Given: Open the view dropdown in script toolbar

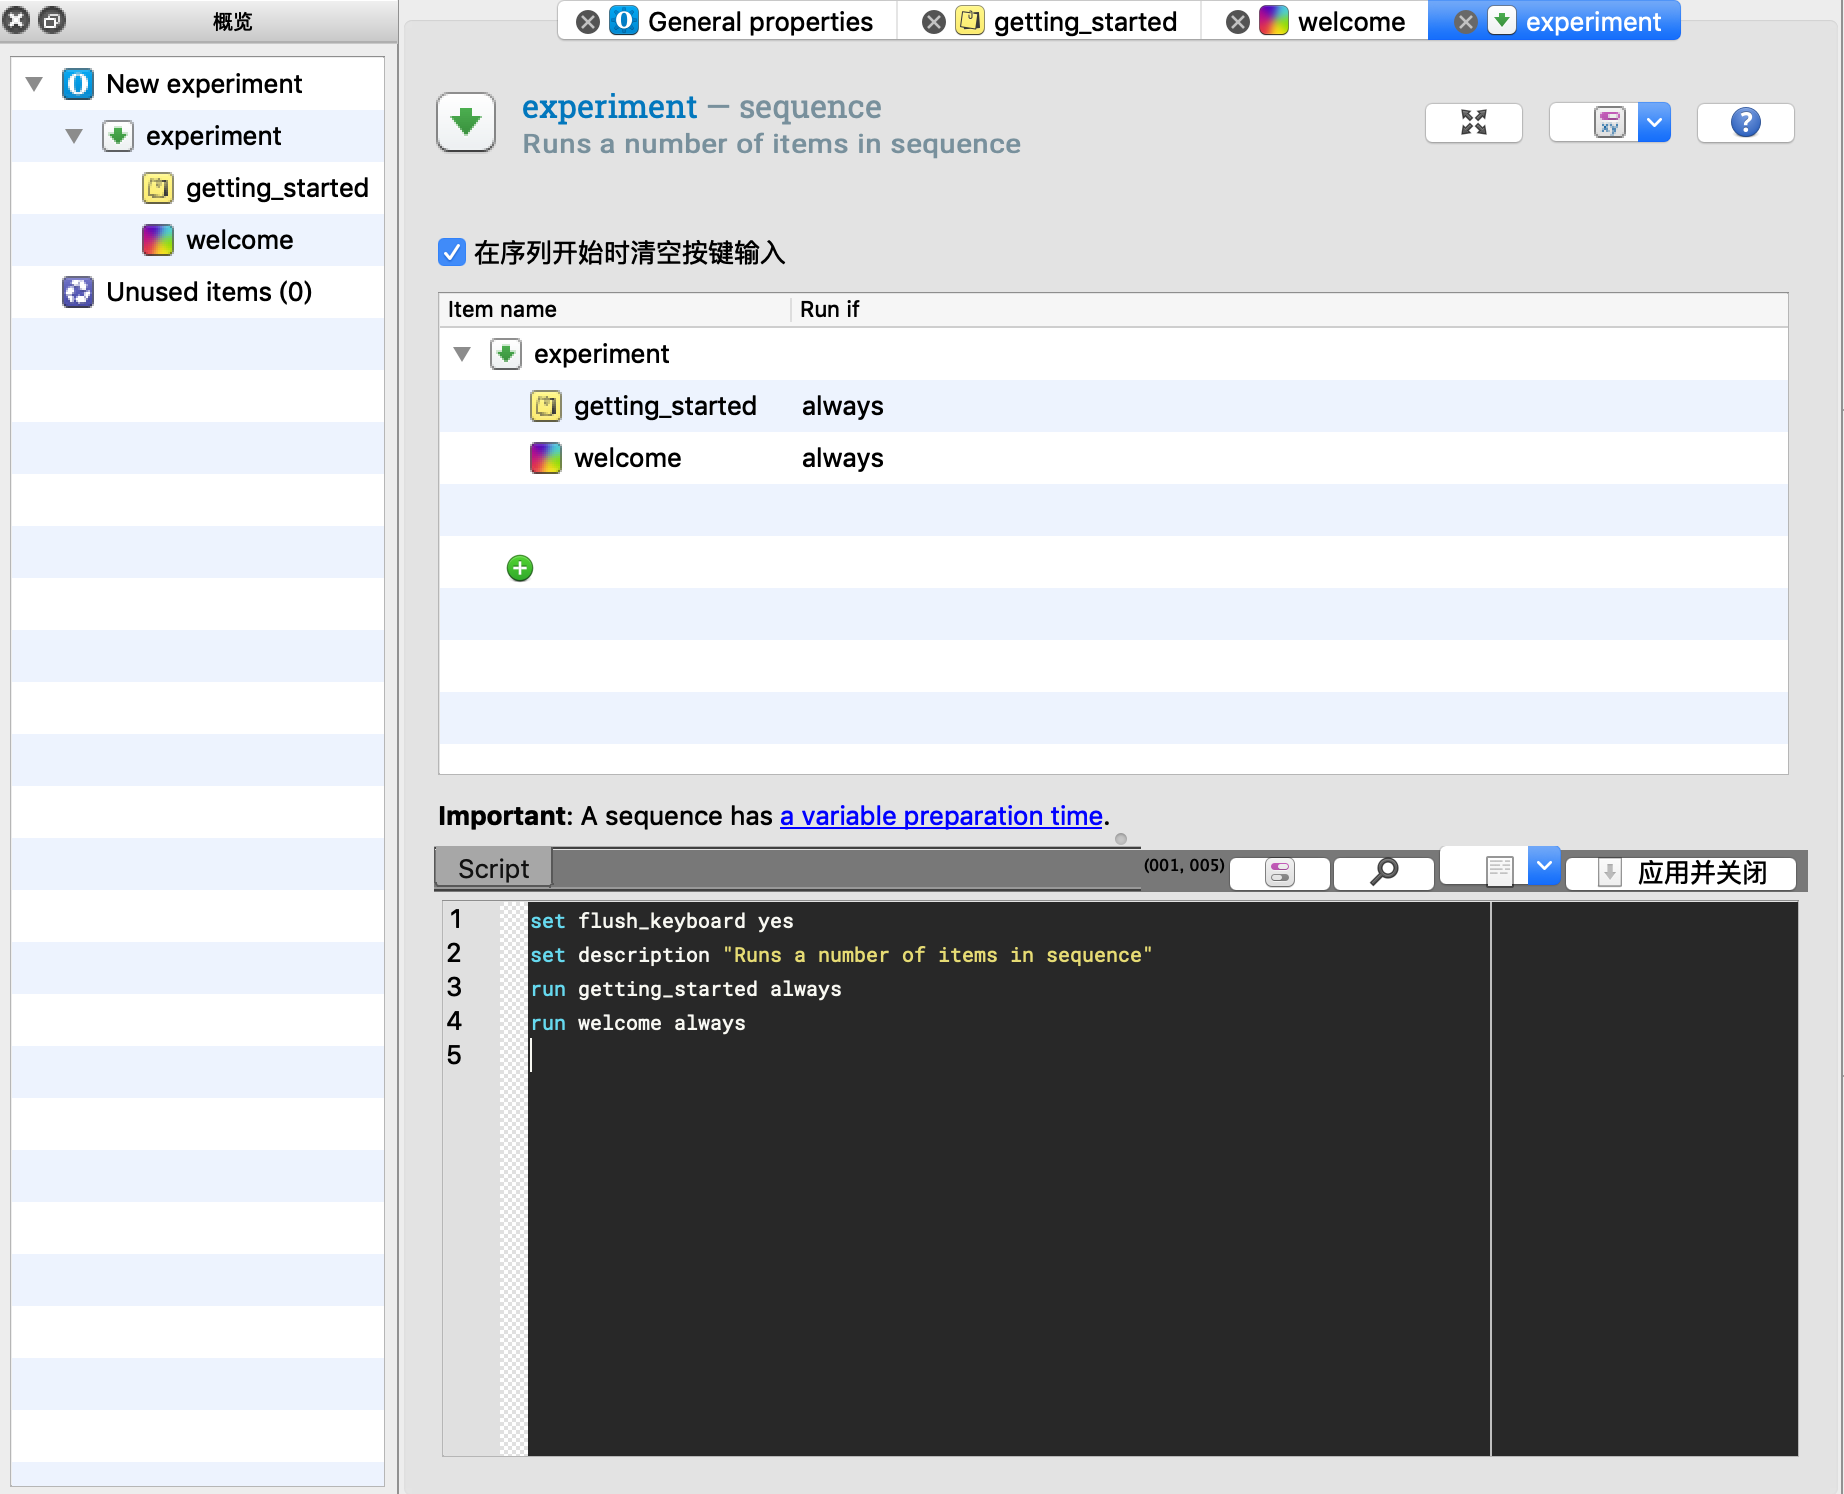Looking at the screenshot, I should [1544, 867].
